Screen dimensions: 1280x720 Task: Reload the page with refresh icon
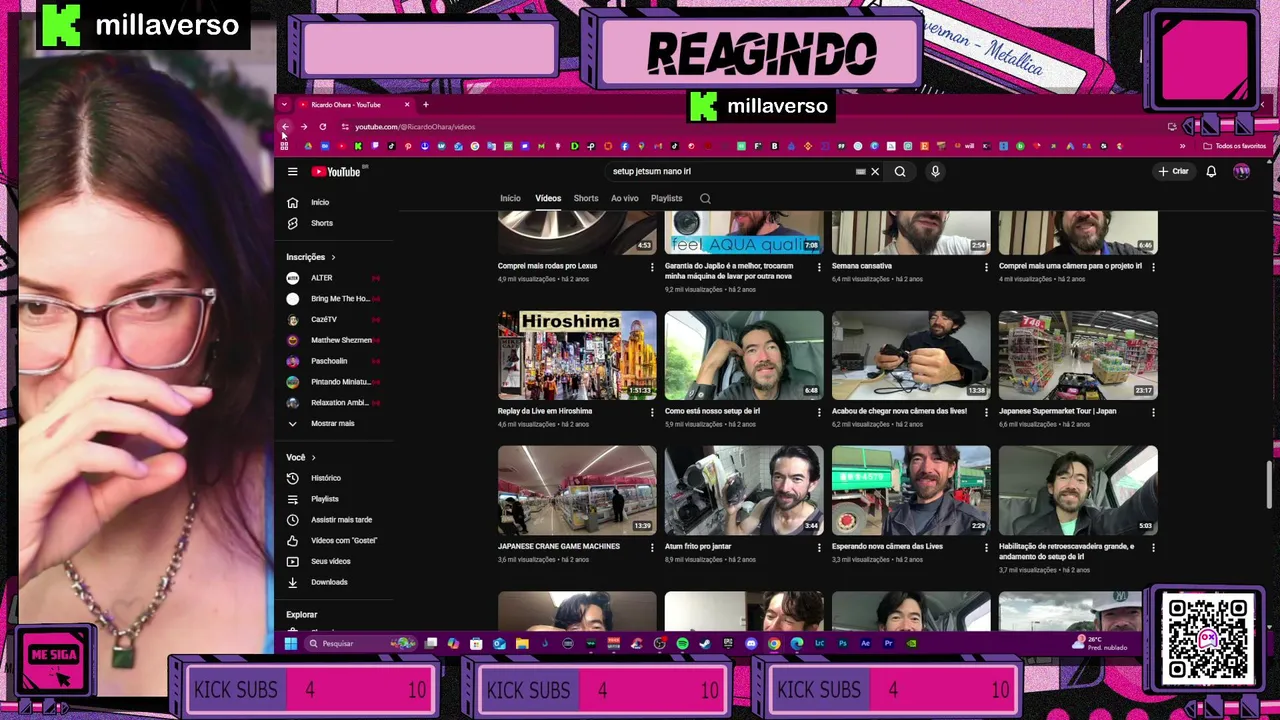(x=323, y=127)
